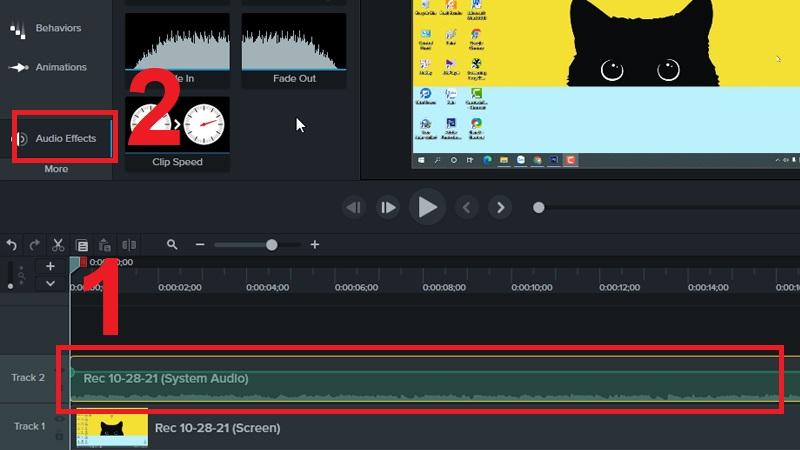Click the track height slider knob
This screenshot has width=800, height=450.
[10, 286]
